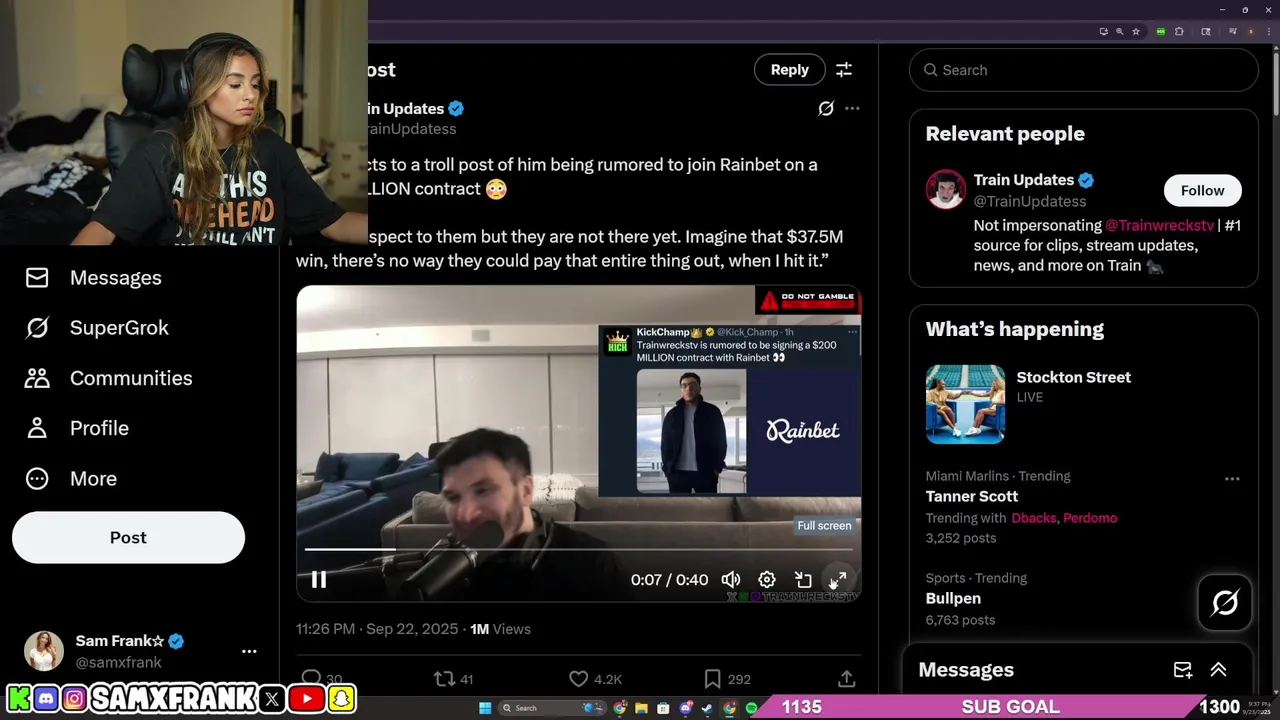Click browser zoom magnifier icon
Image resolution: width=1280 pixels, height=720 pixels.
point(1120,31)
